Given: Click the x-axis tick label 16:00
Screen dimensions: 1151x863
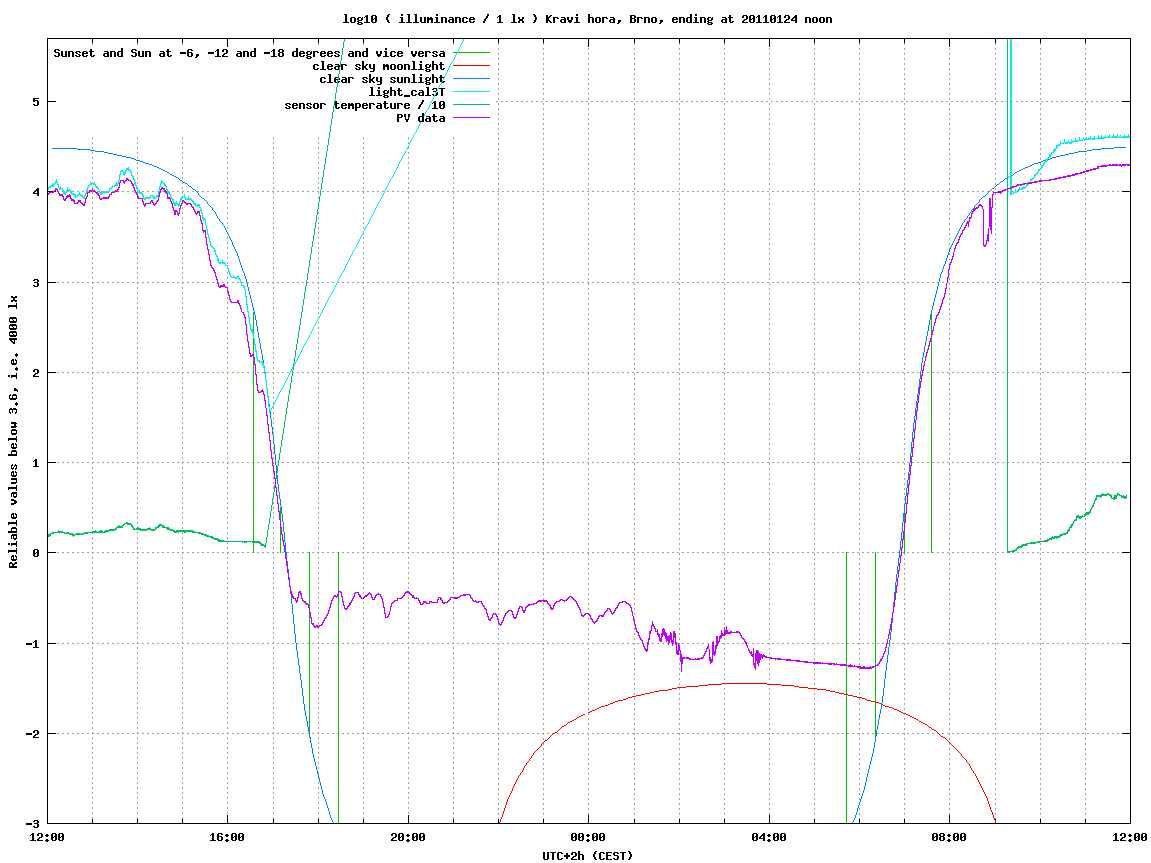Looking at the screenshot, I should point(228,837).
